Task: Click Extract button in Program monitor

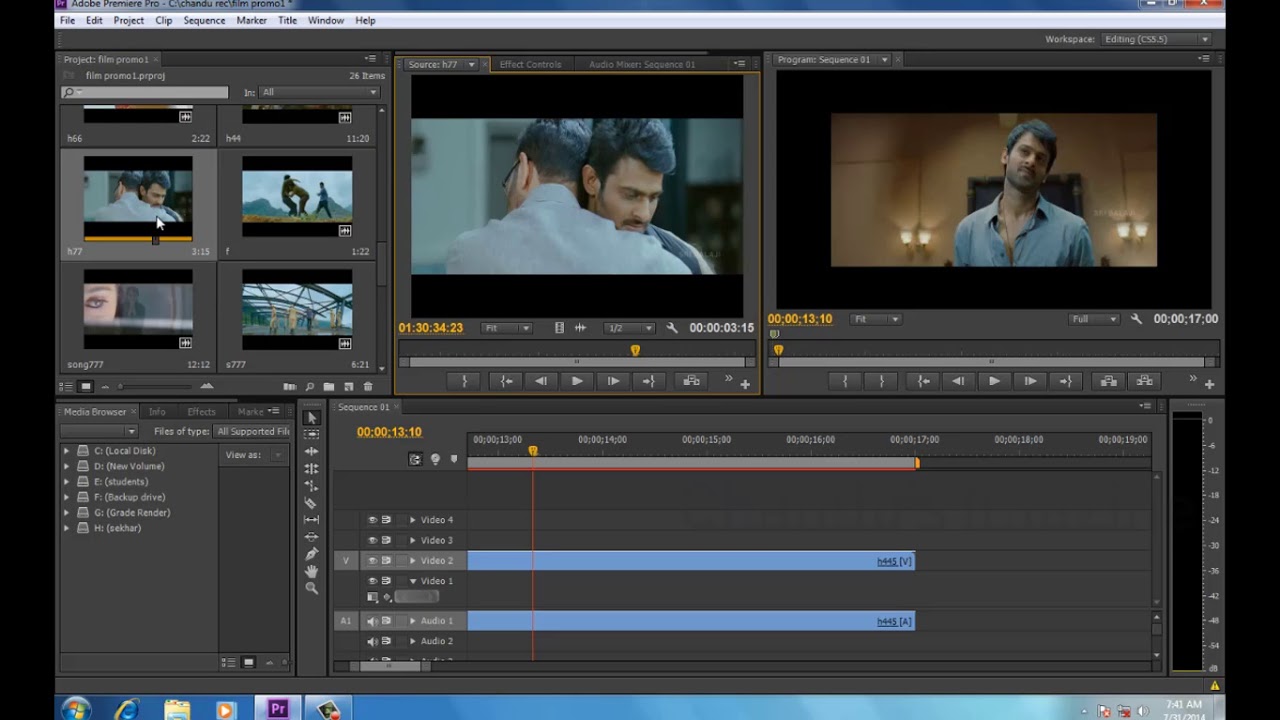Action: click(x=1144, y=381)
